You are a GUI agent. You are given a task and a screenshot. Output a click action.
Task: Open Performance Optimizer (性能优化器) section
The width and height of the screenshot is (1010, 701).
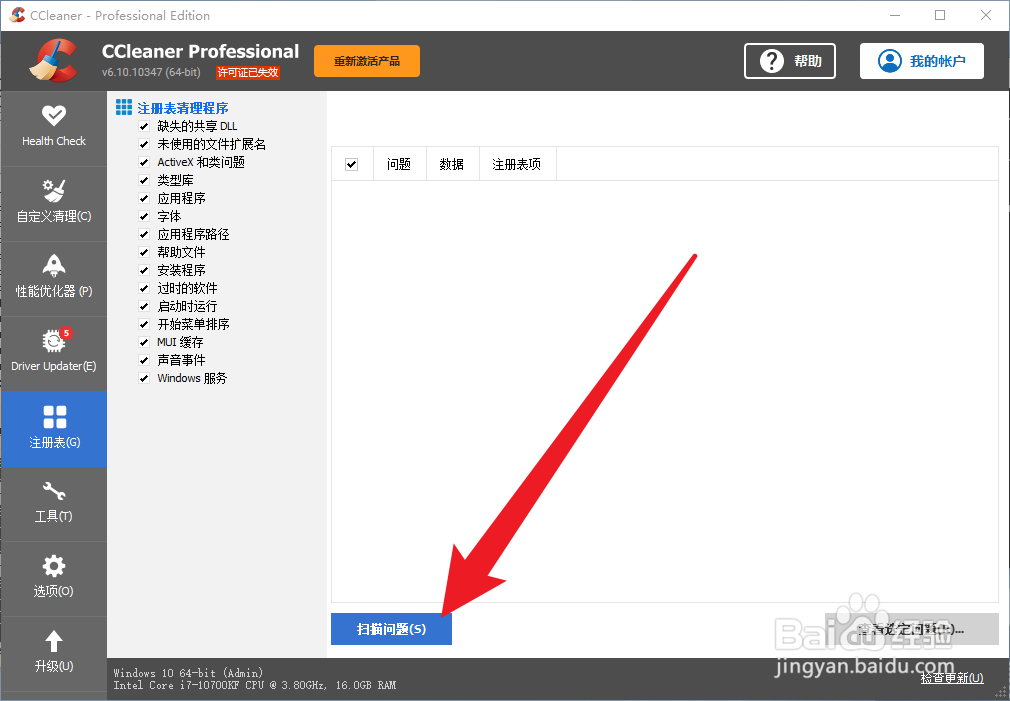pyautogui.click(x=53, y=278)
